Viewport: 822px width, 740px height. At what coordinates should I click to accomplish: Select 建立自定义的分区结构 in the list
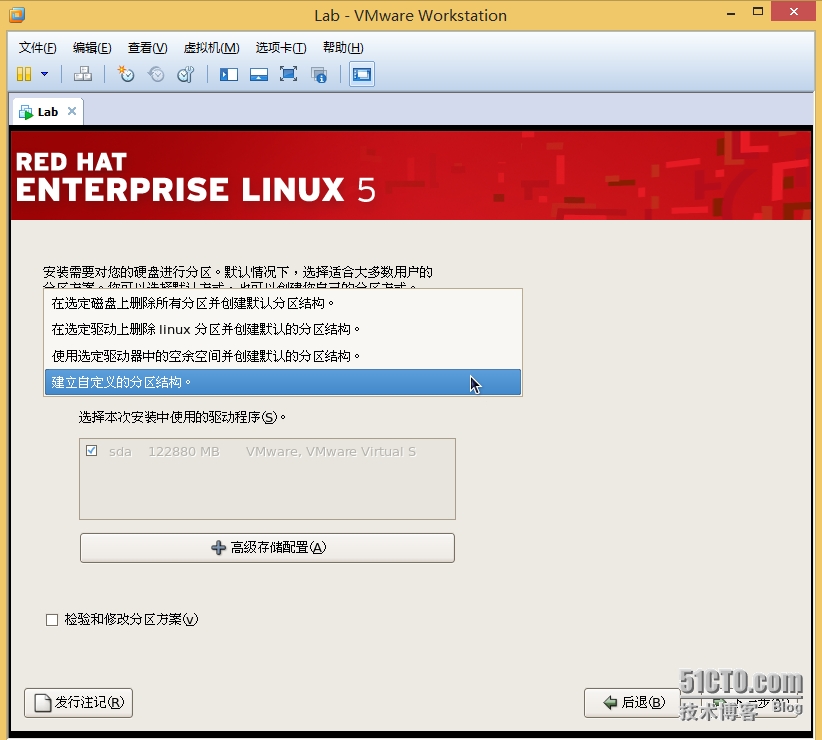[283, 382]
